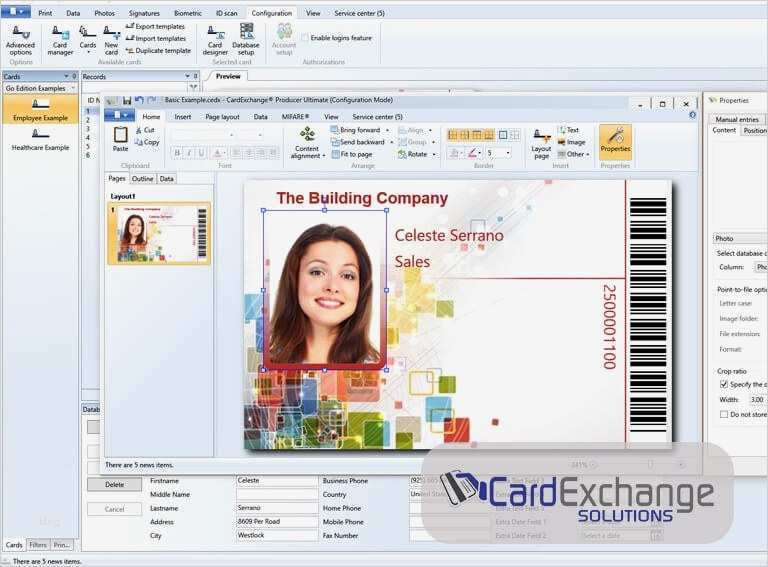Screen dimensions: 768x567
Task: Open Rotate dropdown
Action: click(x=417, y=154)
